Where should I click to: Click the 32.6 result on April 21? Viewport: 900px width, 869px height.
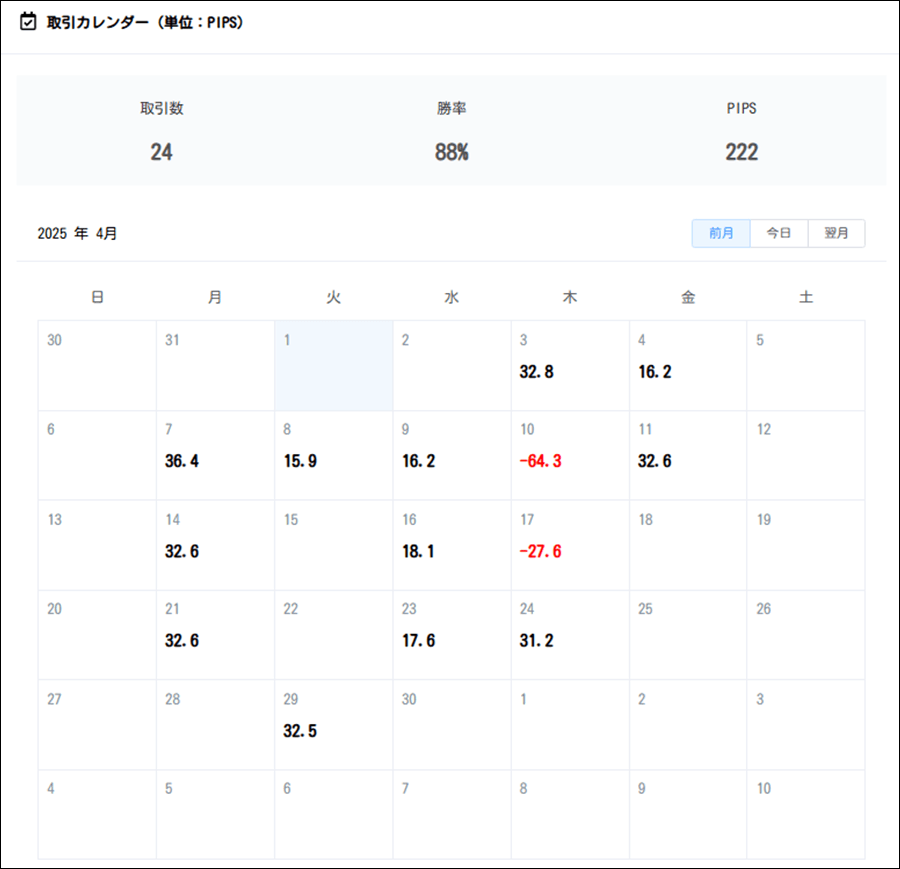coord(182,641)
